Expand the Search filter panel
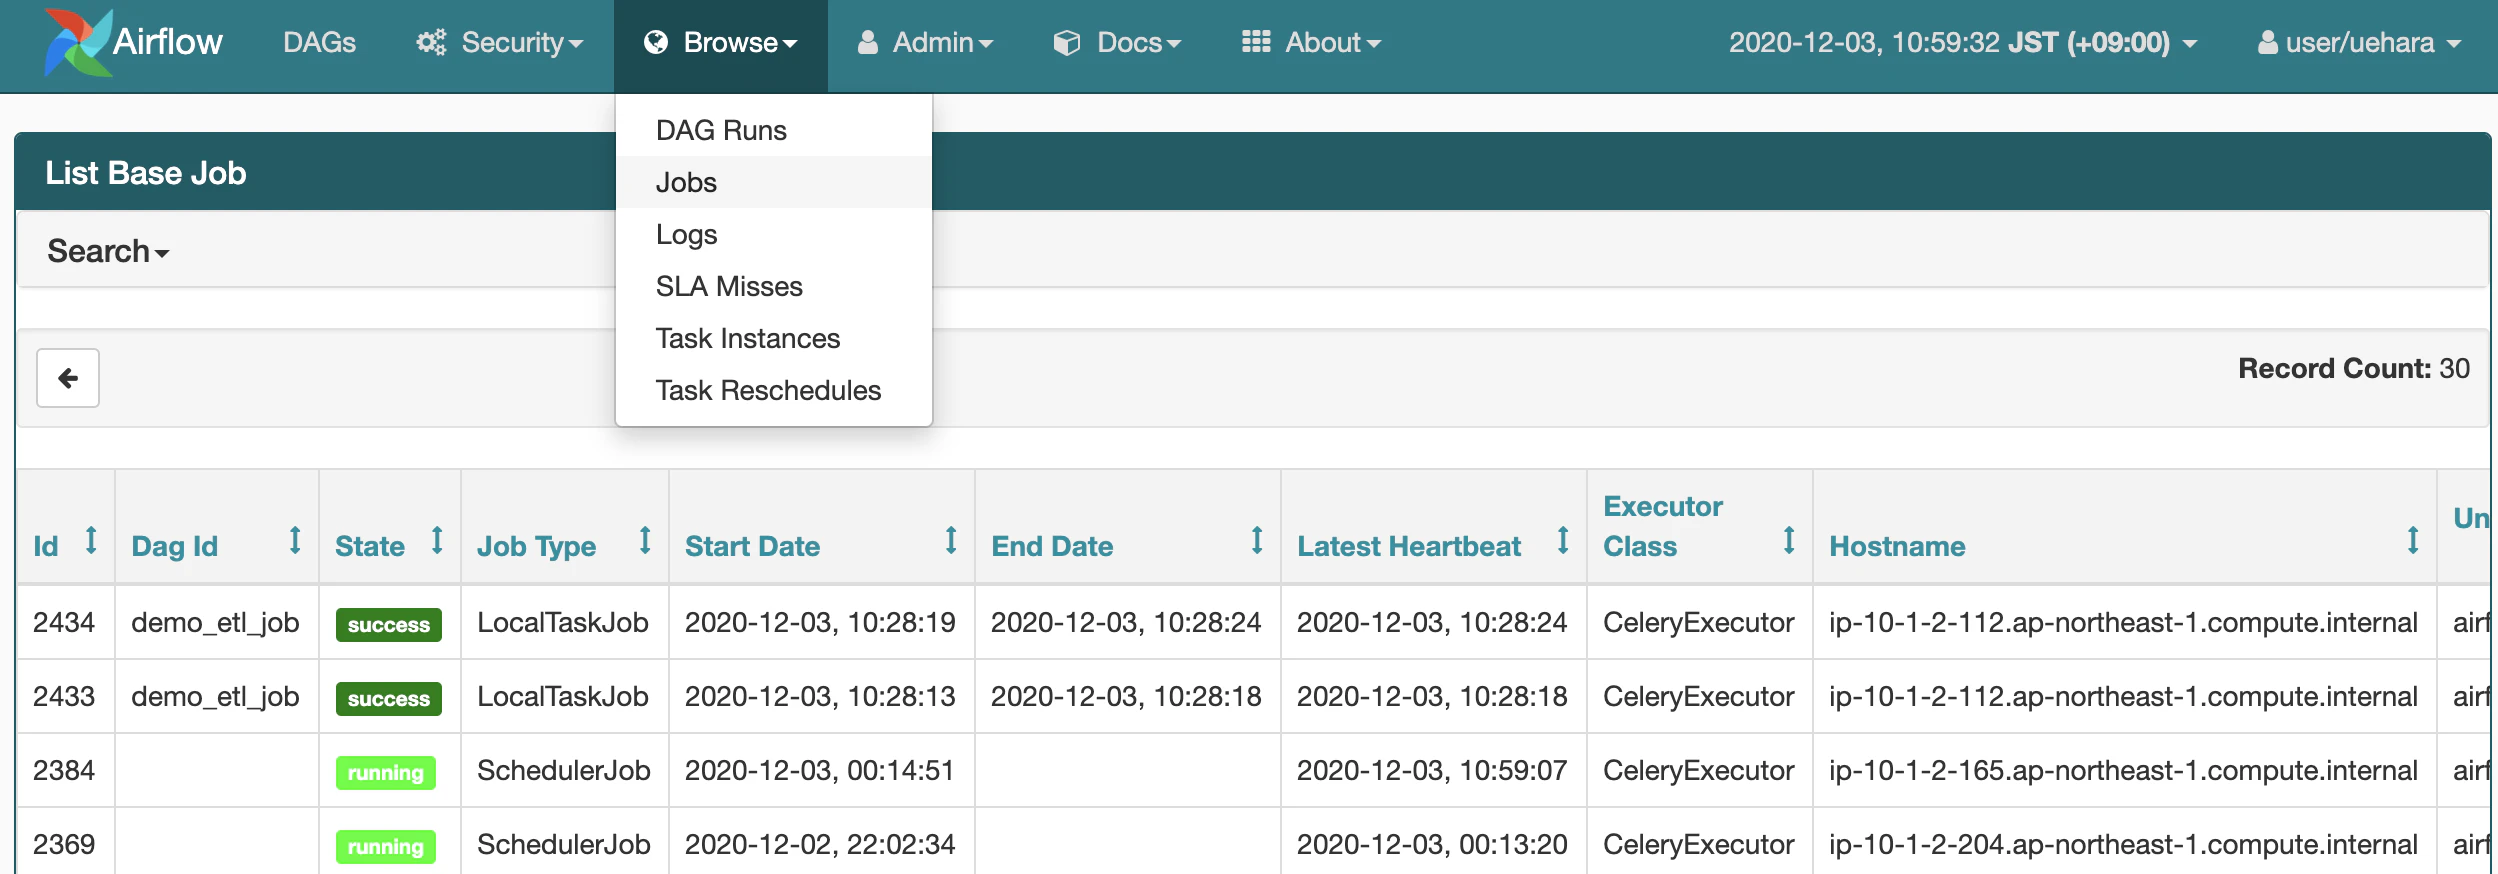2498x874 pixels. point(108,251)
